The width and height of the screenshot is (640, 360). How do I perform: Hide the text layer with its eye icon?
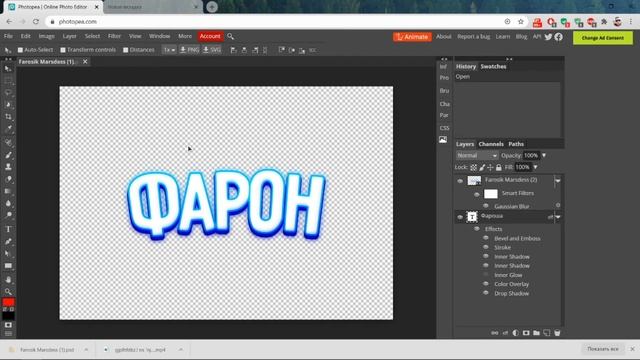pos(460,217)
